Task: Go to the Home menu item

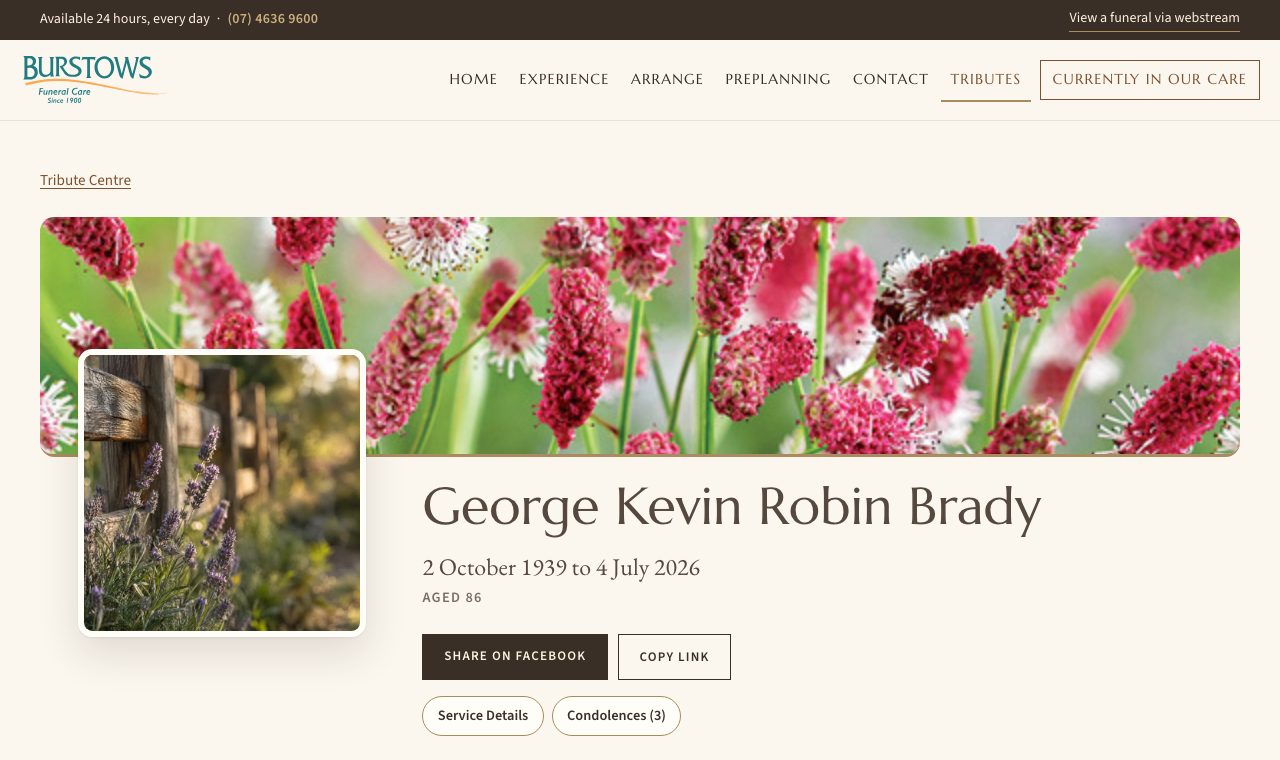Action: click(473, 80)
